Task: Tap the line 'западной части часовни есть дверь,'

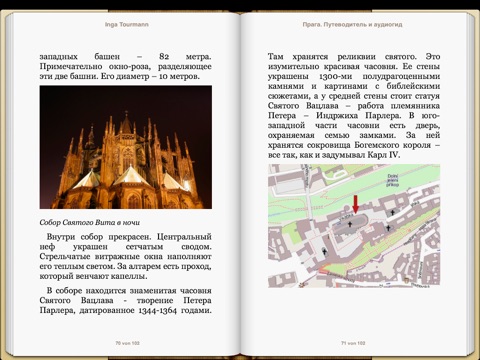Action: point(354,125)
